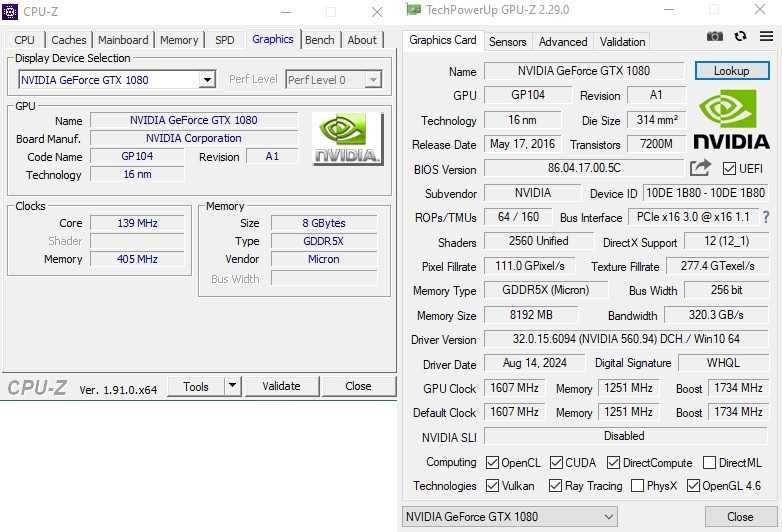Select the Graphics Card tab

pyautogui.click(x=443, y=40)
